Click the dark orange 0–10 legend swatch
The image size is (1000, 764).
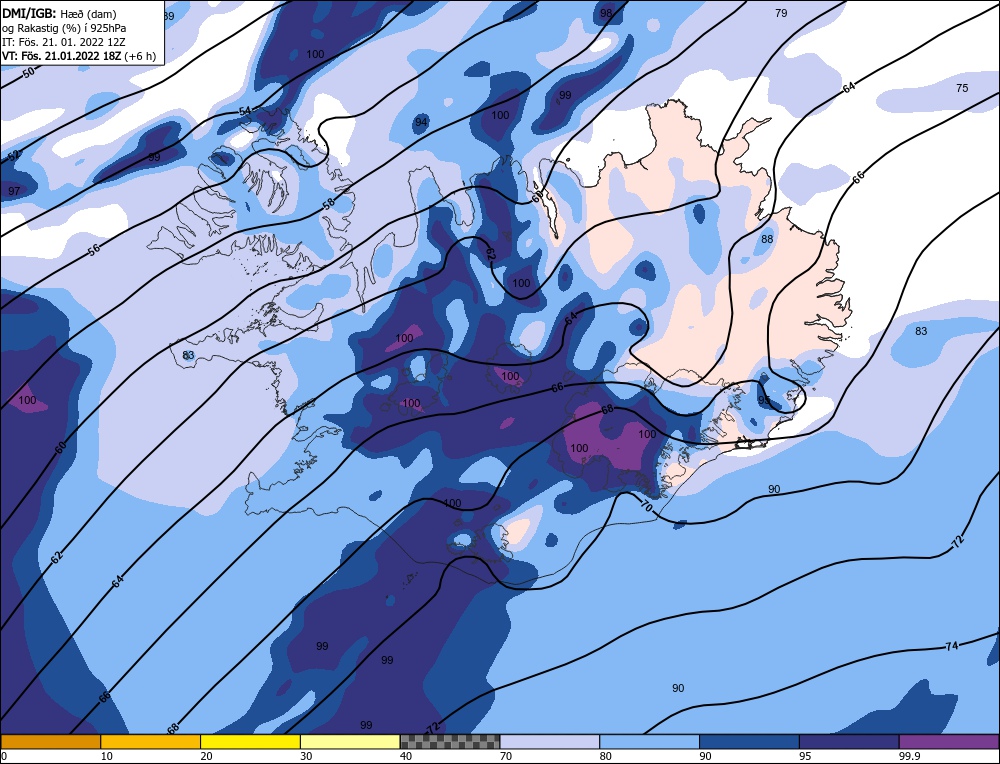[50, 741]
